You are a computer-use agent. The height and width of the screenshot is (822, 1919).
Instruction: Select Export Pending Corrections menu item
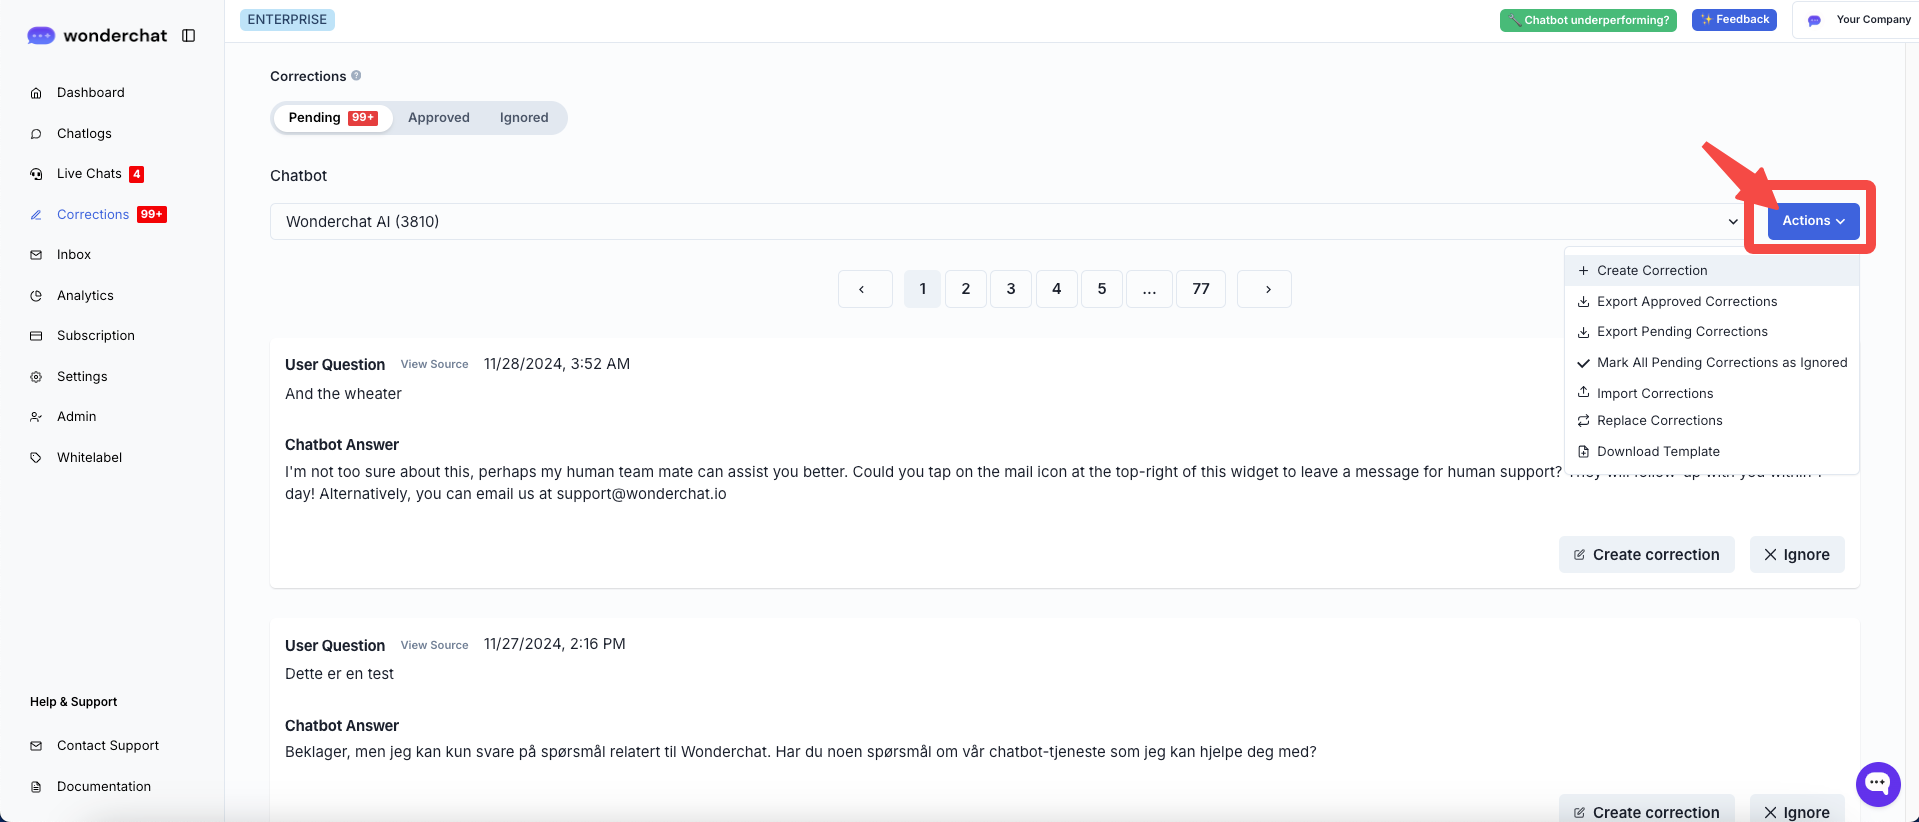(1681, 332)
